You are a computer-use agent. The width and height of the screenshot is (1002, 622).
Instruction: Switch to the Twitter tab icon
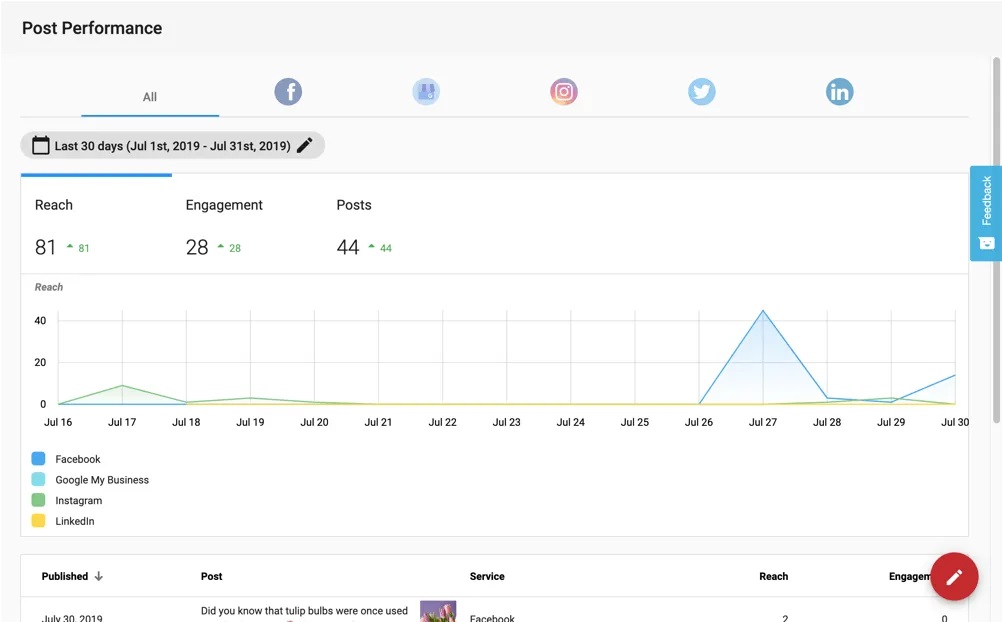coord(702,92)
